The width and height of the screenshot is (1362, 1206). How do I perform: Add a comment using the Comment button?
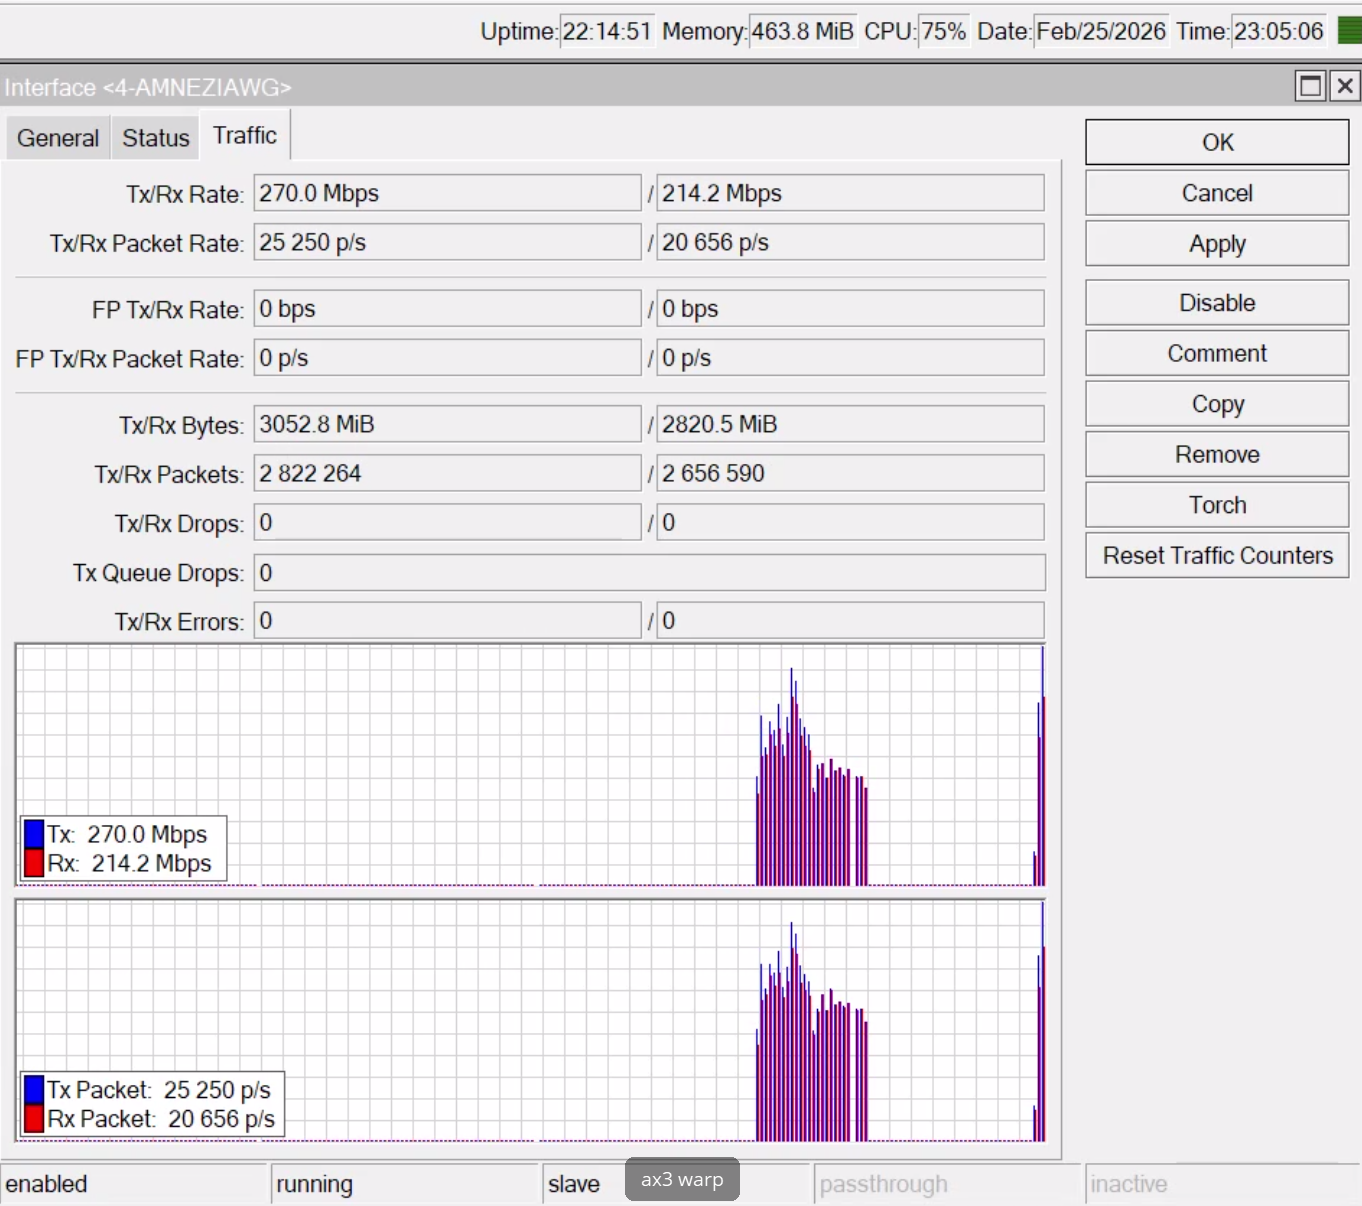(x=1216, y=354)
